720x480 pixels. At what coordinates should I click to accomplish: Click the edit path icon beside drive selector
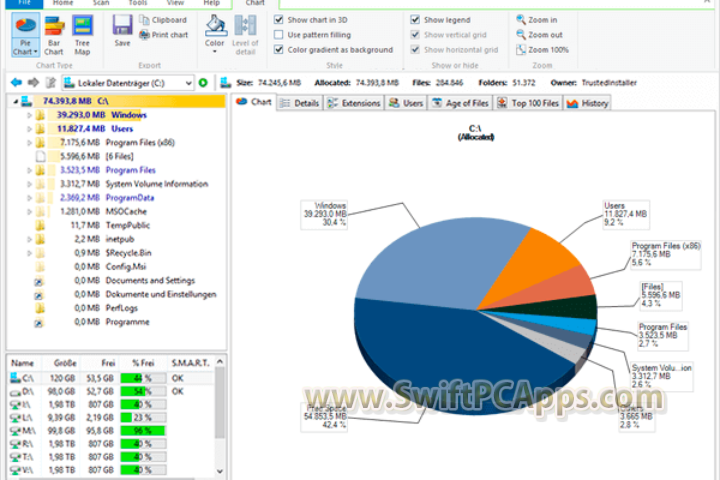point(51,83)
